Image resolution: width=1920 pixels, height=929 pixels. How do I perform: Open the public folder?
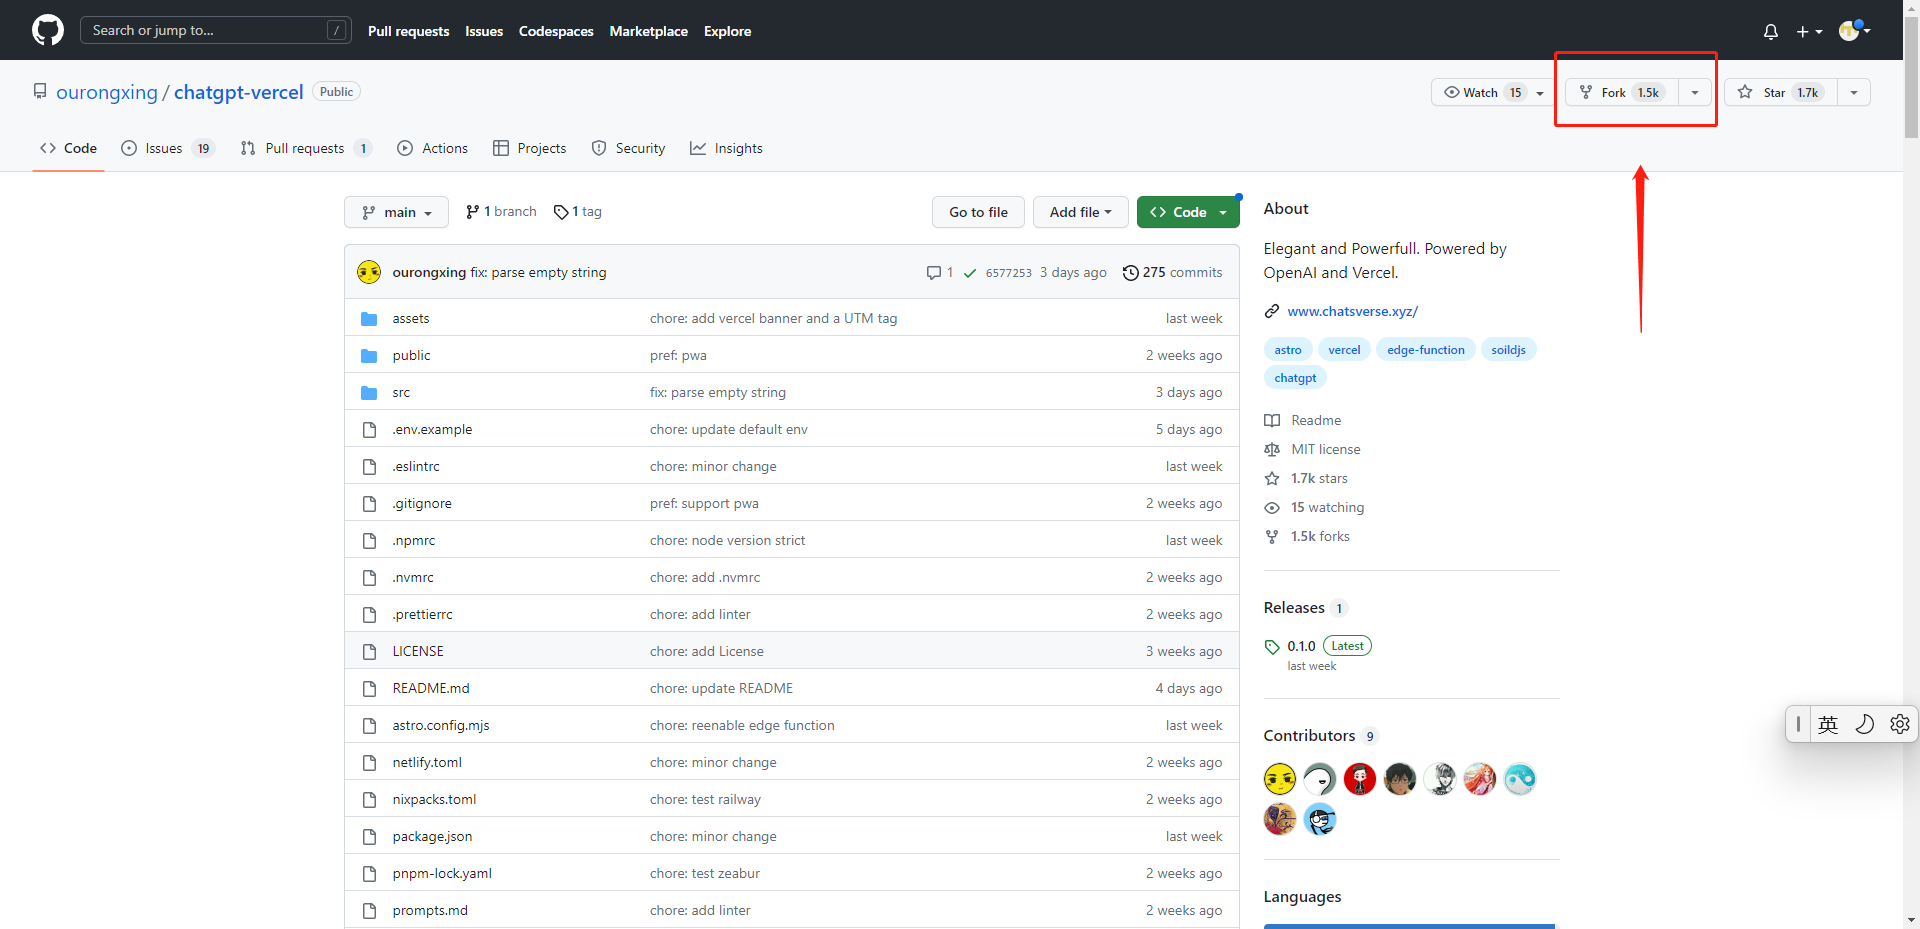(x=411, y=355)
